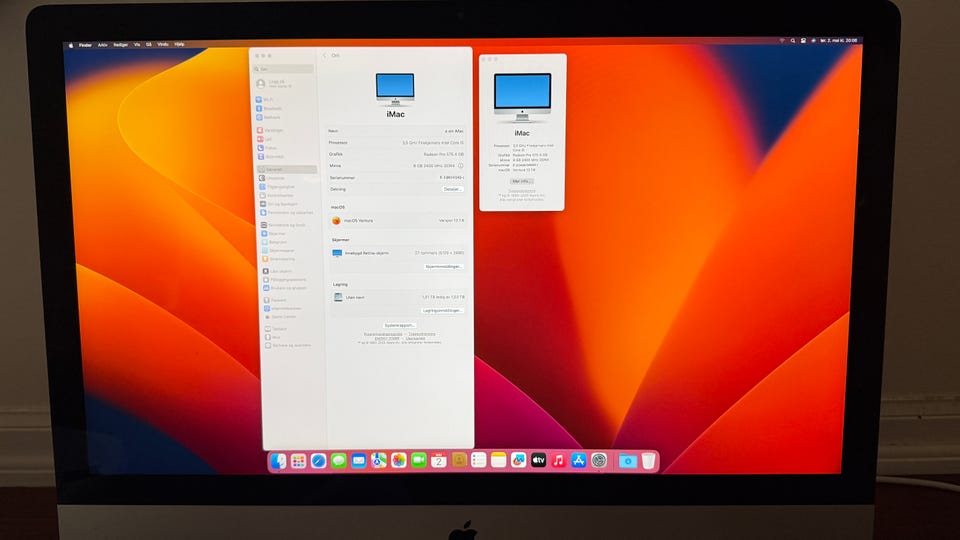The width and height of the screenshot is (960, 540).
Task: Open the Trash in the Dock
Action: pos(648,460)
